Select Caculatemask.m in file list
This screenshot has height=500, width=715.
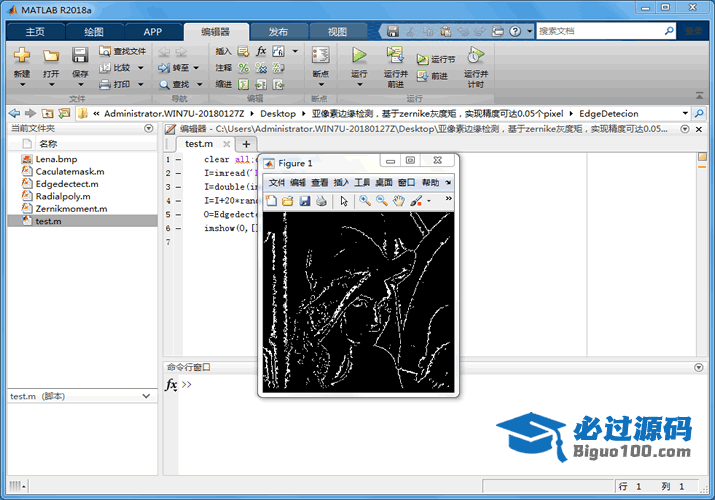(x=70, y=171)
